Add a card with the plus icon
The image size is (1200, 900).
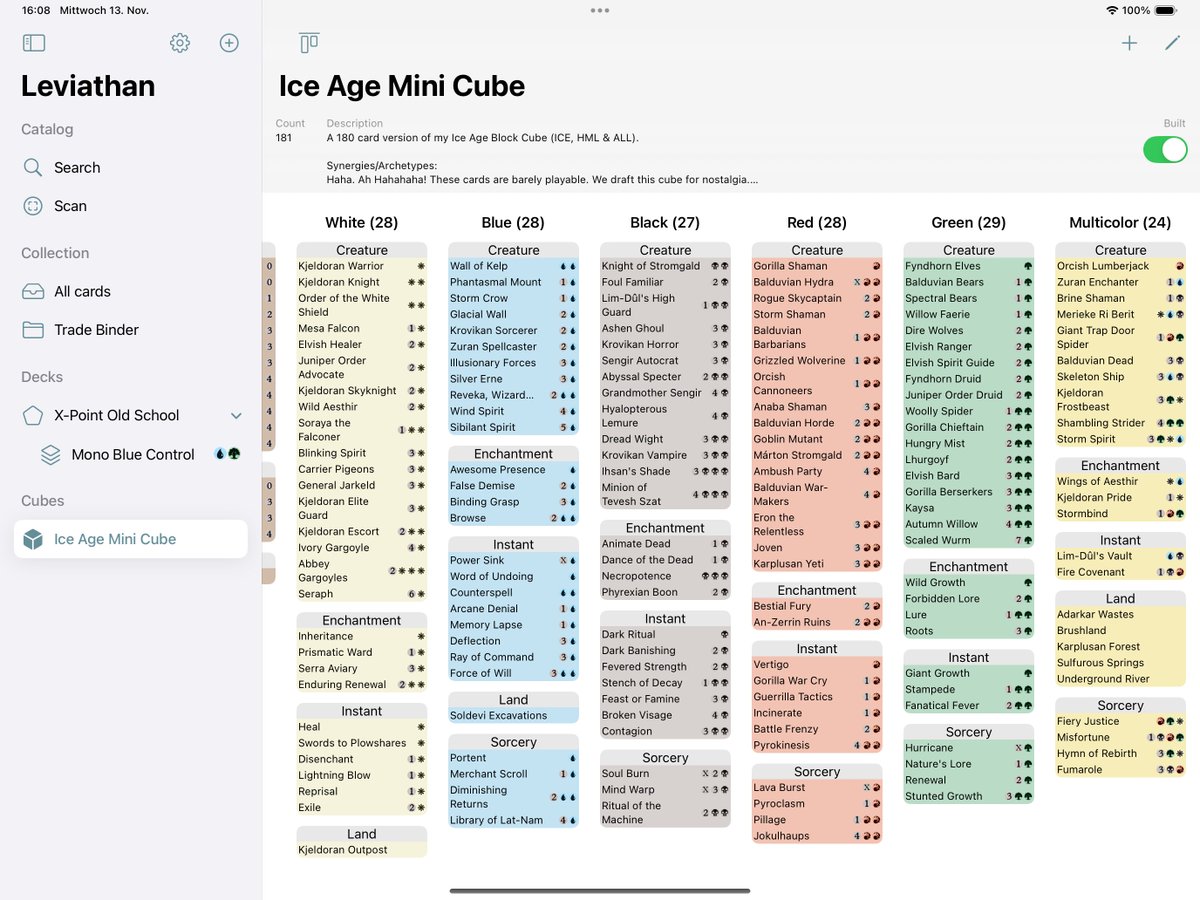click(1129, 43)
